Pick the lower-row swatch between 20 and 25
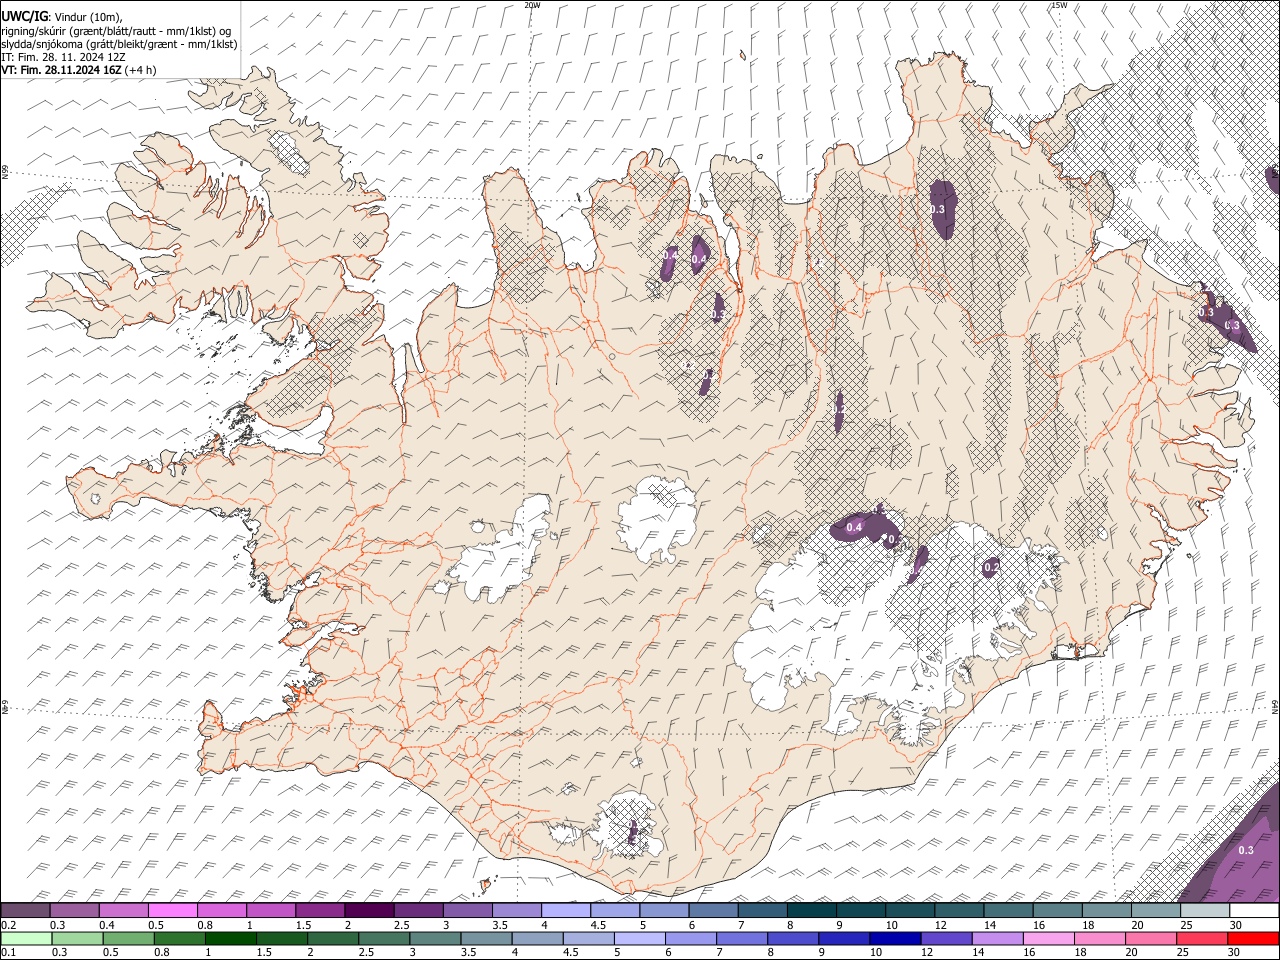Viewport: 1280px width, 960px height. 1151,938
